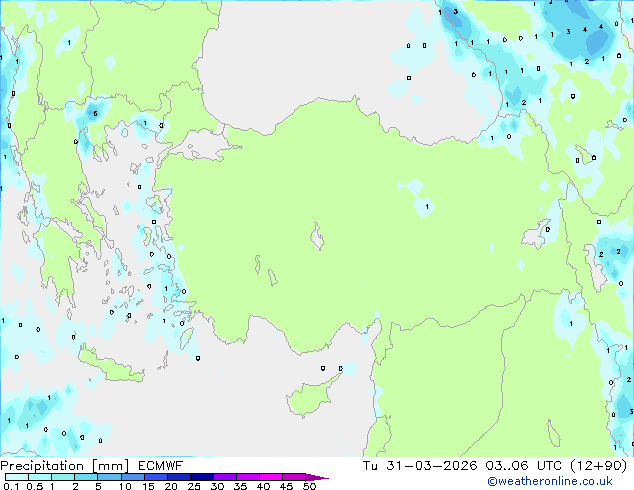Click the legend value label '25'
This screenshot has height=490, width=634.
tap(194, 486)
